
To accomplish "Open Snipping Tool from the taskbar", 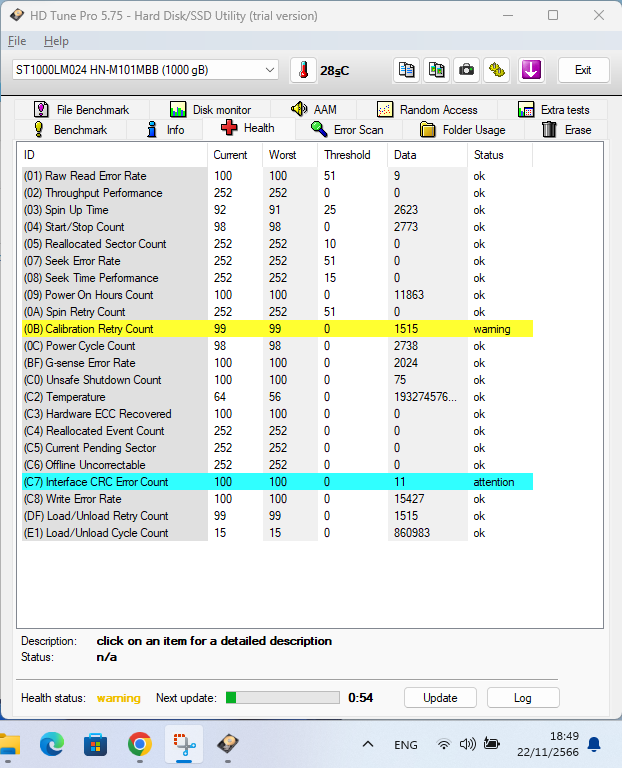I will tap(184, 744).
